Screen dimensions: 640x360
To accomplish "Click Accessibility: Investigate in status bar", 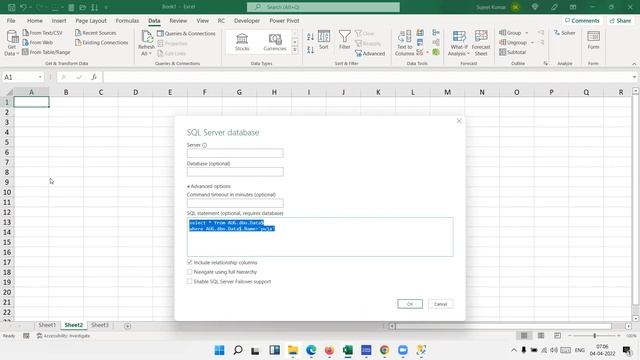I will click(x=63, y=336).
